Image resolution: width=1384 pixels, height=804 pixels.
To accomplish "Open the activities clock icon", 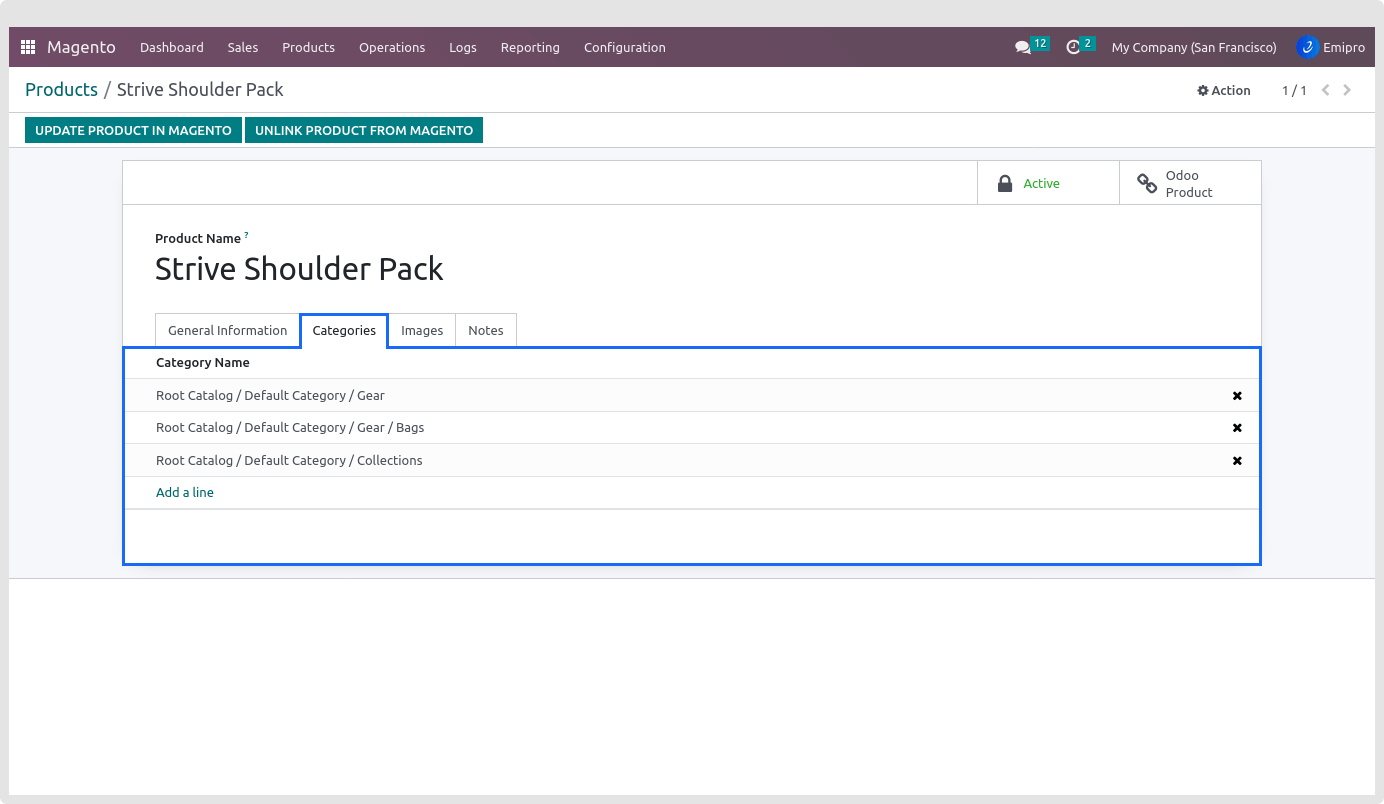I will click(x=1074, y=47).
